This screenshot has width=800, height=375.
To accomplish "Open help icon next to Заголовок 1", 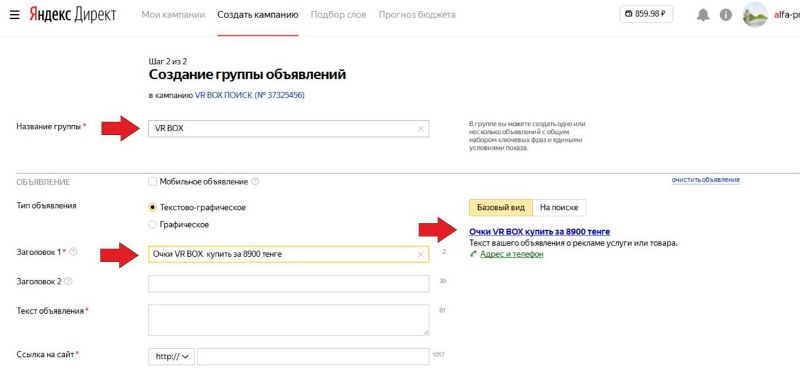I will (x=73, y=252).
